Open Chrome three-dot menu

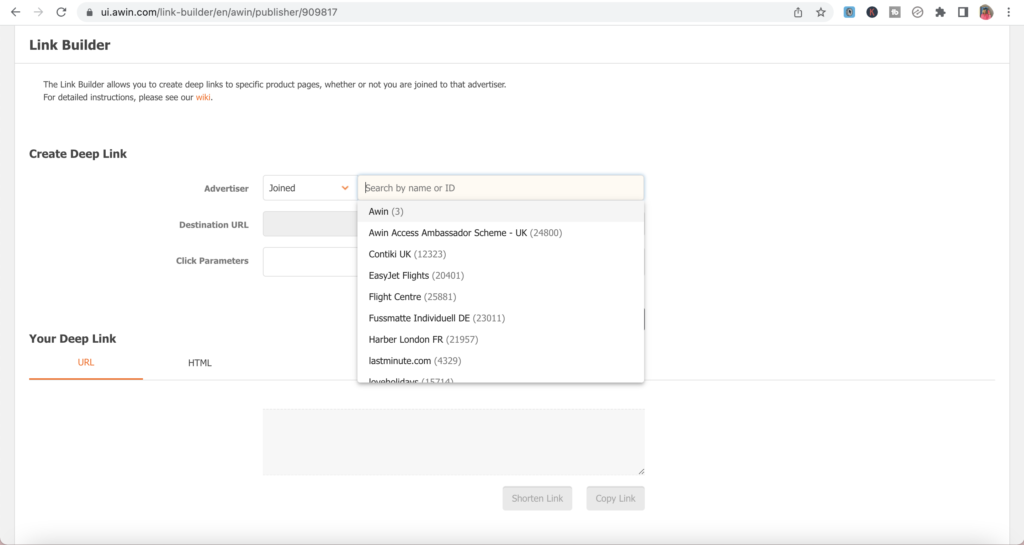pyautogui.click(x=1009, y=12)
